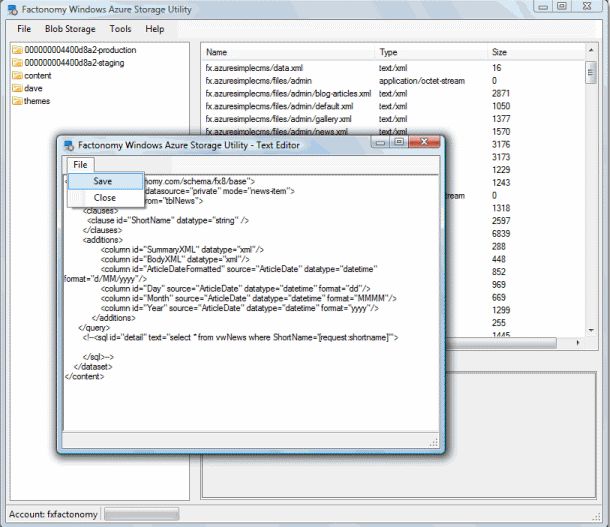Viewport: 610px width, 527px height.
Task: Select blob fx.azuresimplecms/data.xml
Action: click(254, 68)
